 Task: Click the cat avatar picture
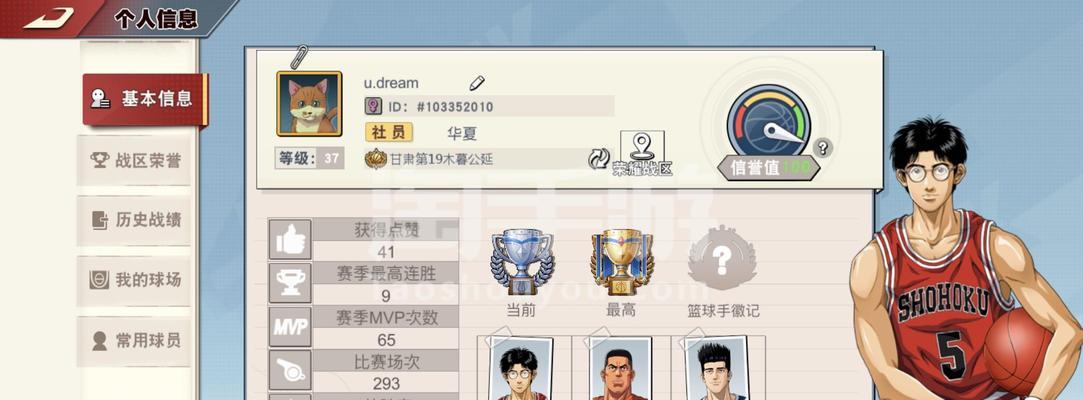coord(309,104)
